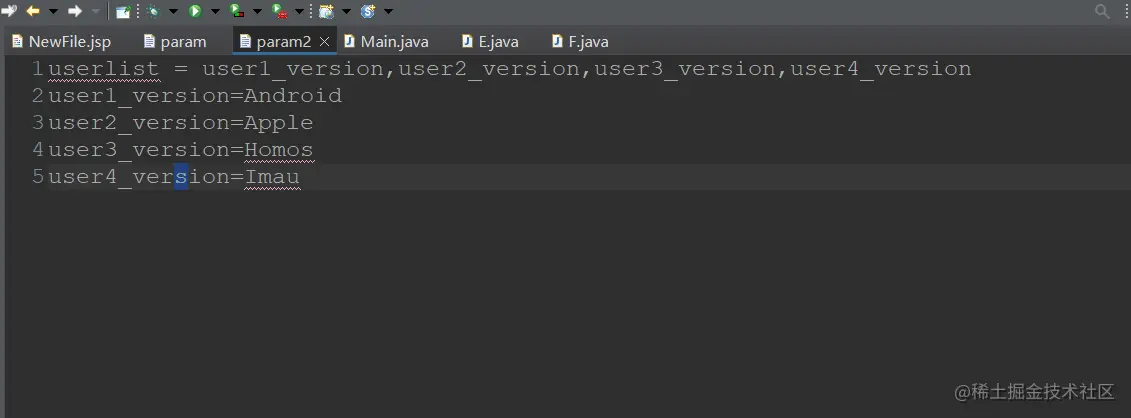Click the underlined word Imau
The image size is (1131, 418).
pos(272,177)
